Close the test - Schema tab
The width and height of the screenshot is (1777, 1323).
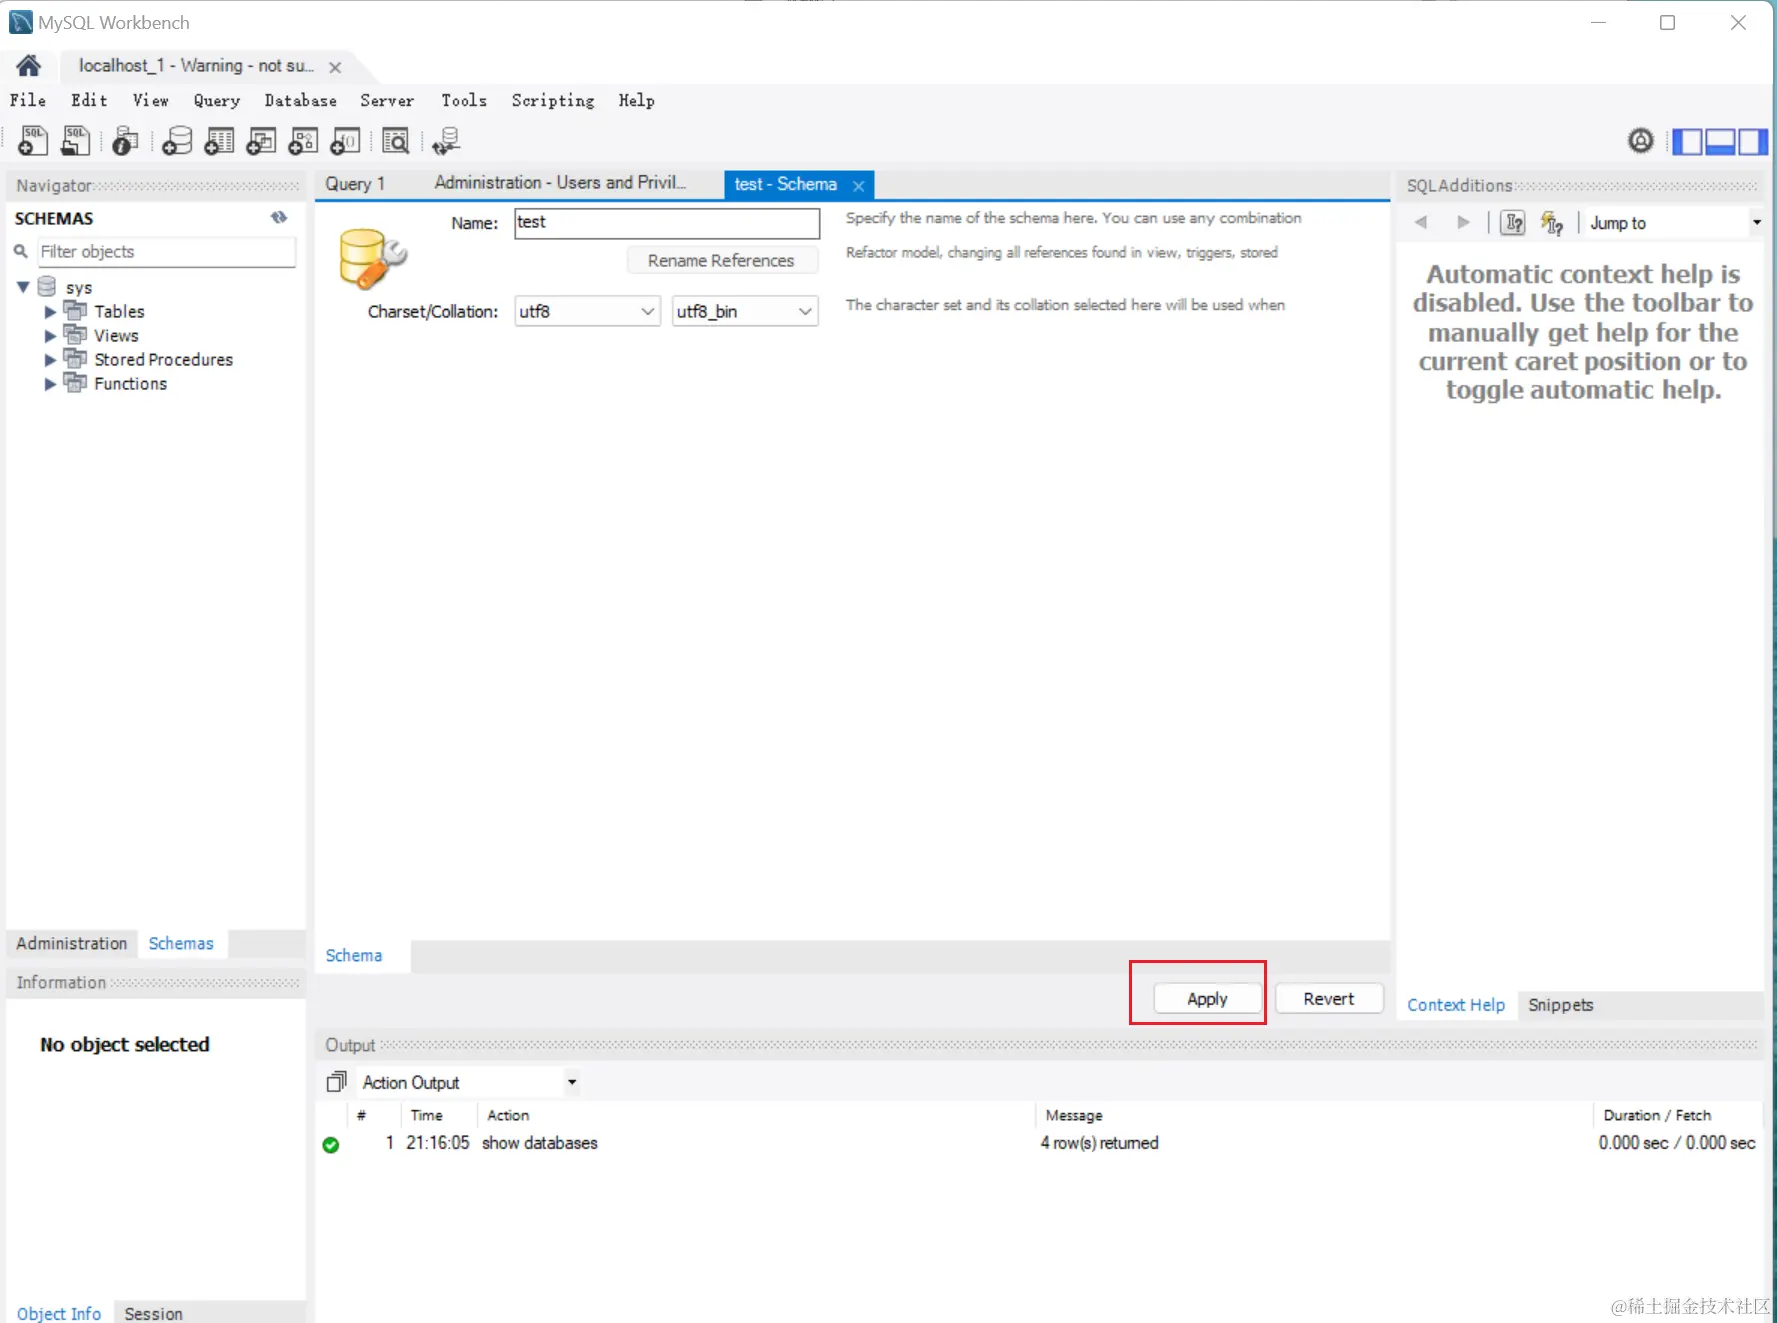coord(858,185)
